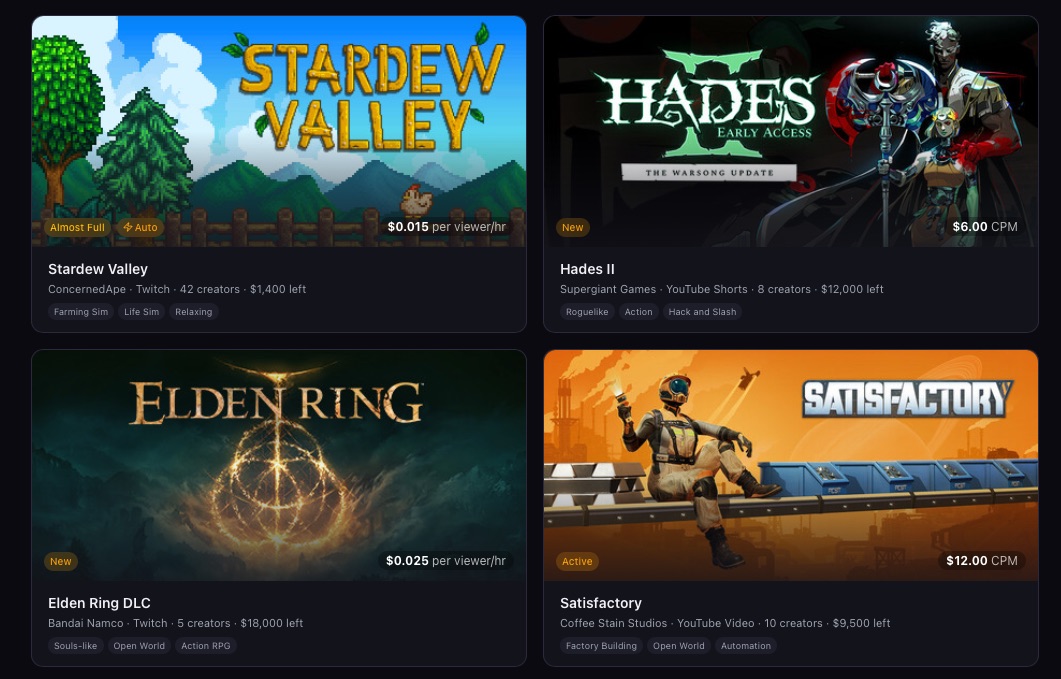Screen dimensions: 1061x679
Task: Click the $12.00 CPM rate label
Action: pyautogui.click(x=982, y=561)
